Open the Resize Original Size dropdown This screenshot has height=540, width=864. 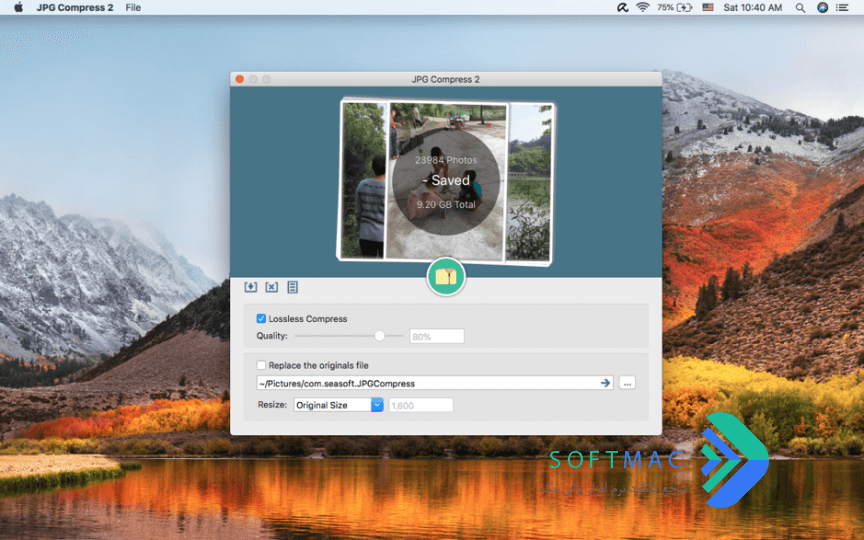[x=338, y=405]
